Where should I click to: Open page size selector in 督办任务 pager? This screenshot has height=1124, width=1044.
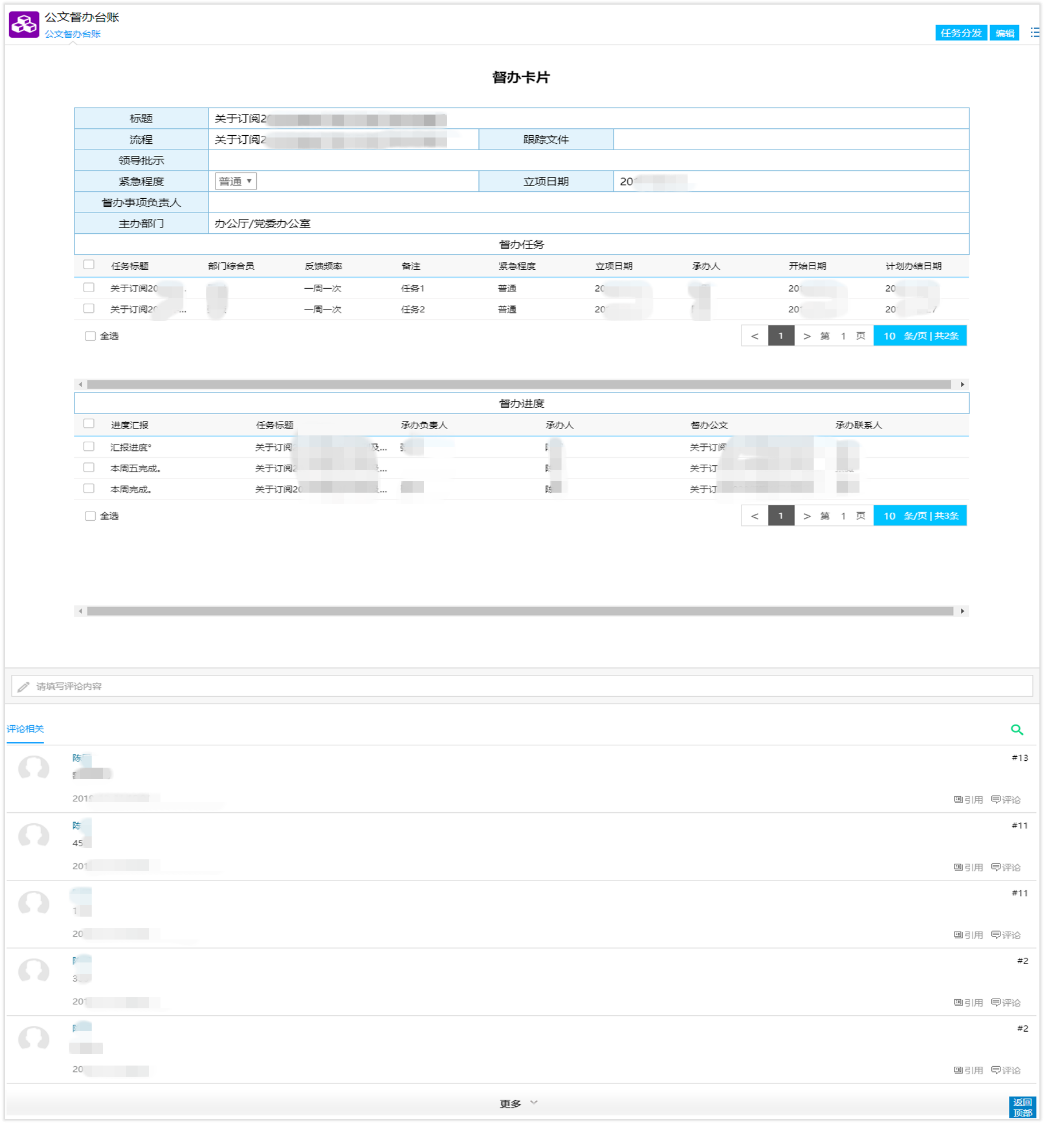[920, 336]
